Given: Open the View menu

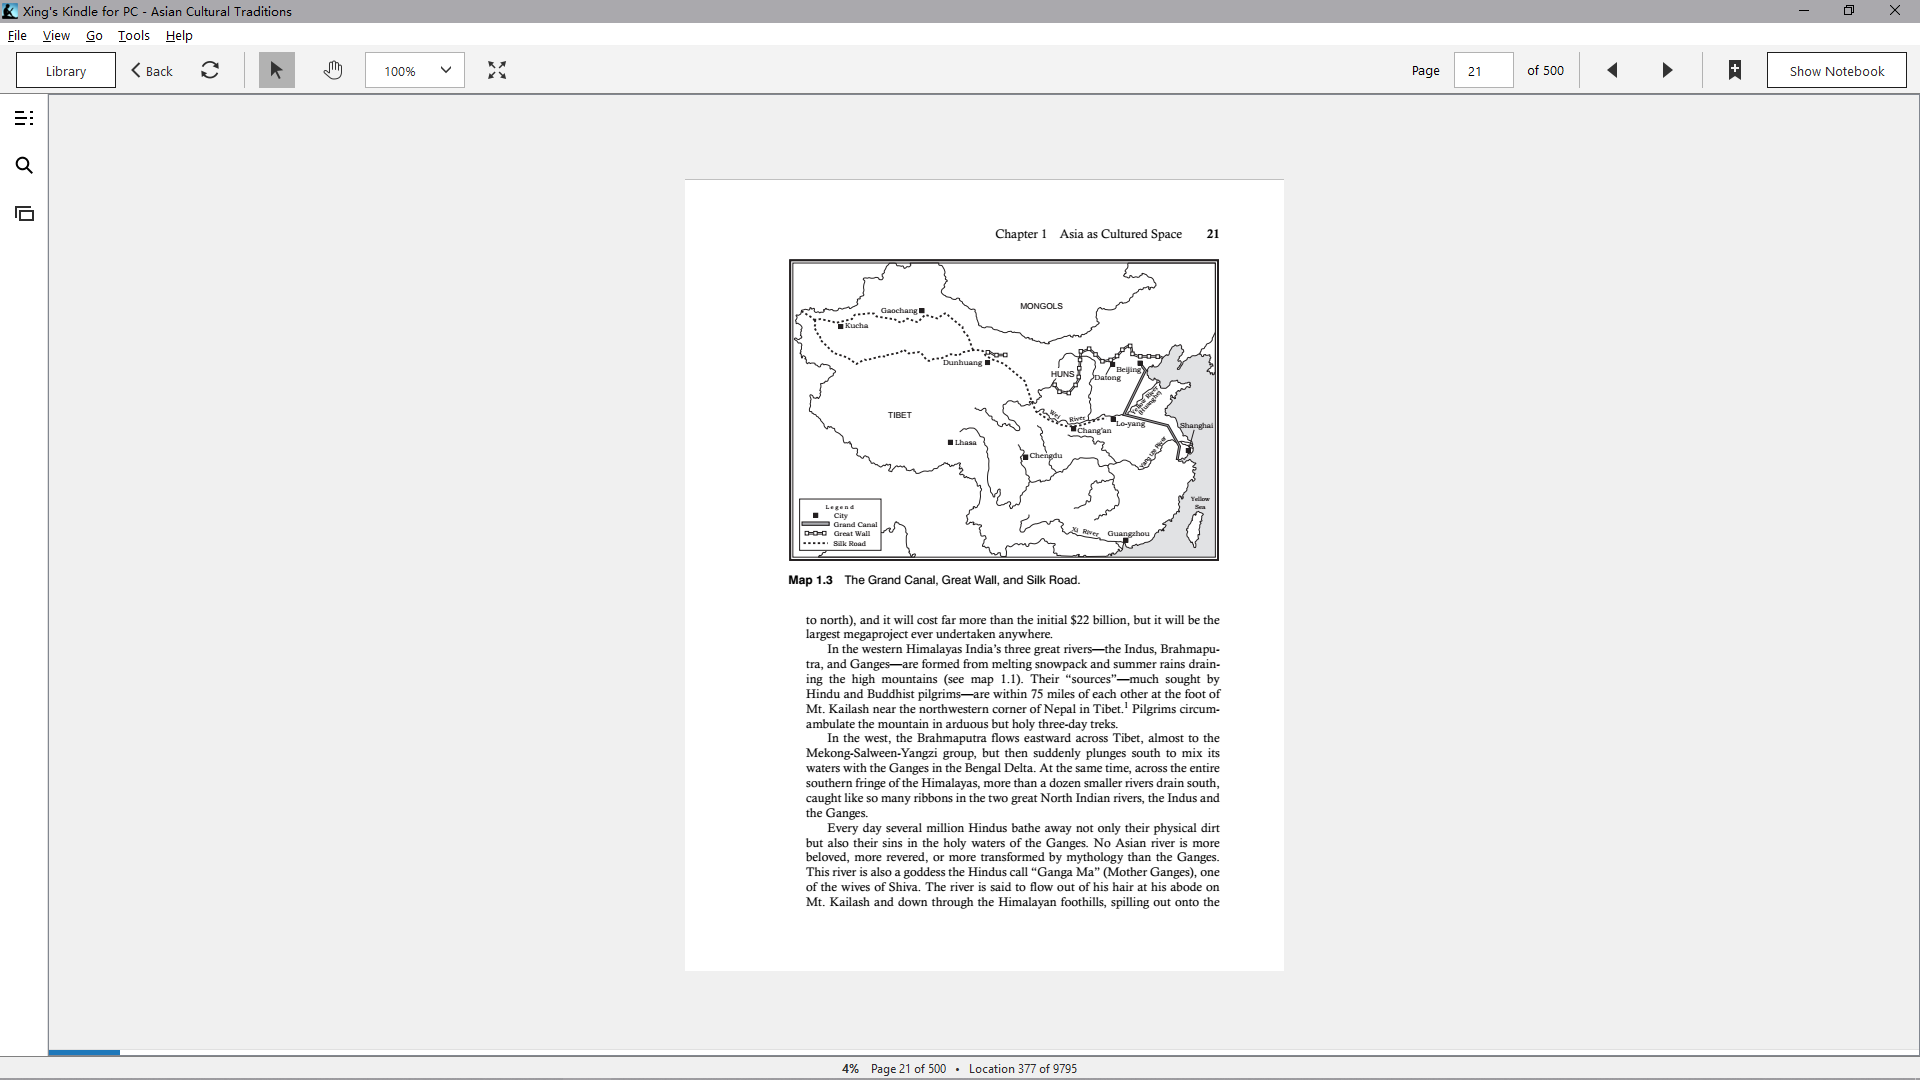Looking at the screenshot, I should 56,35.
